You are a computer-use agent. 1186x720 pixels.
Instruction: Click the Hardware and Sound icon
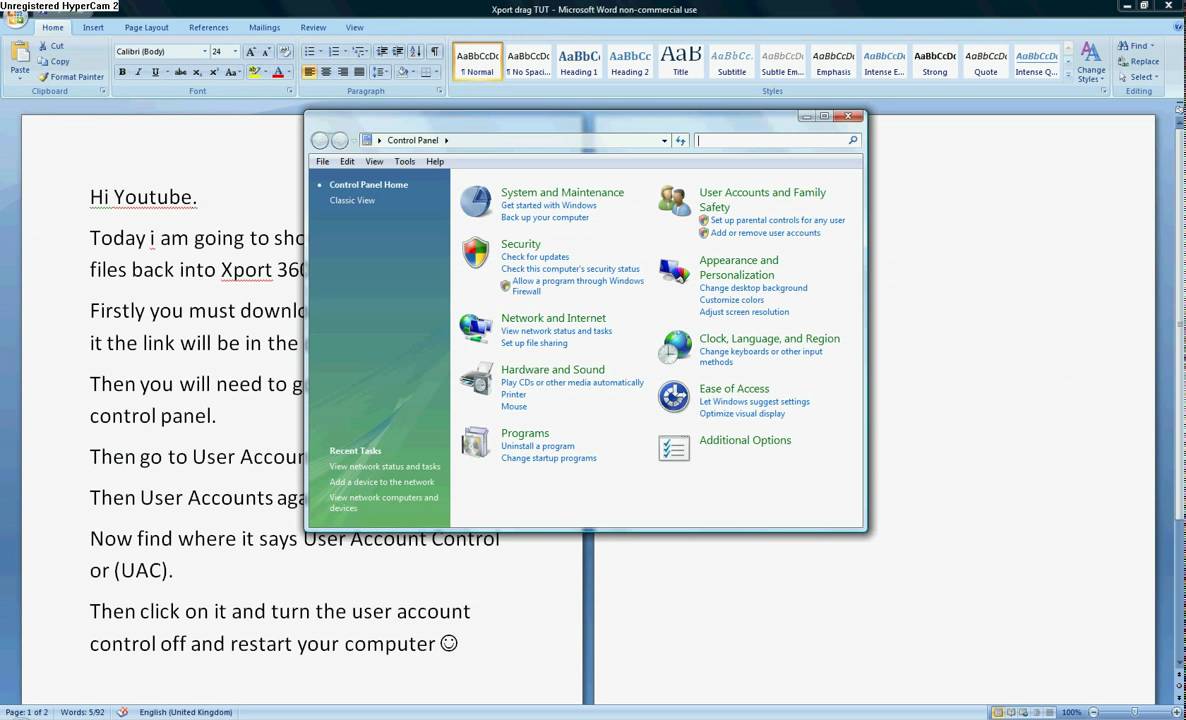click(476, 378)
